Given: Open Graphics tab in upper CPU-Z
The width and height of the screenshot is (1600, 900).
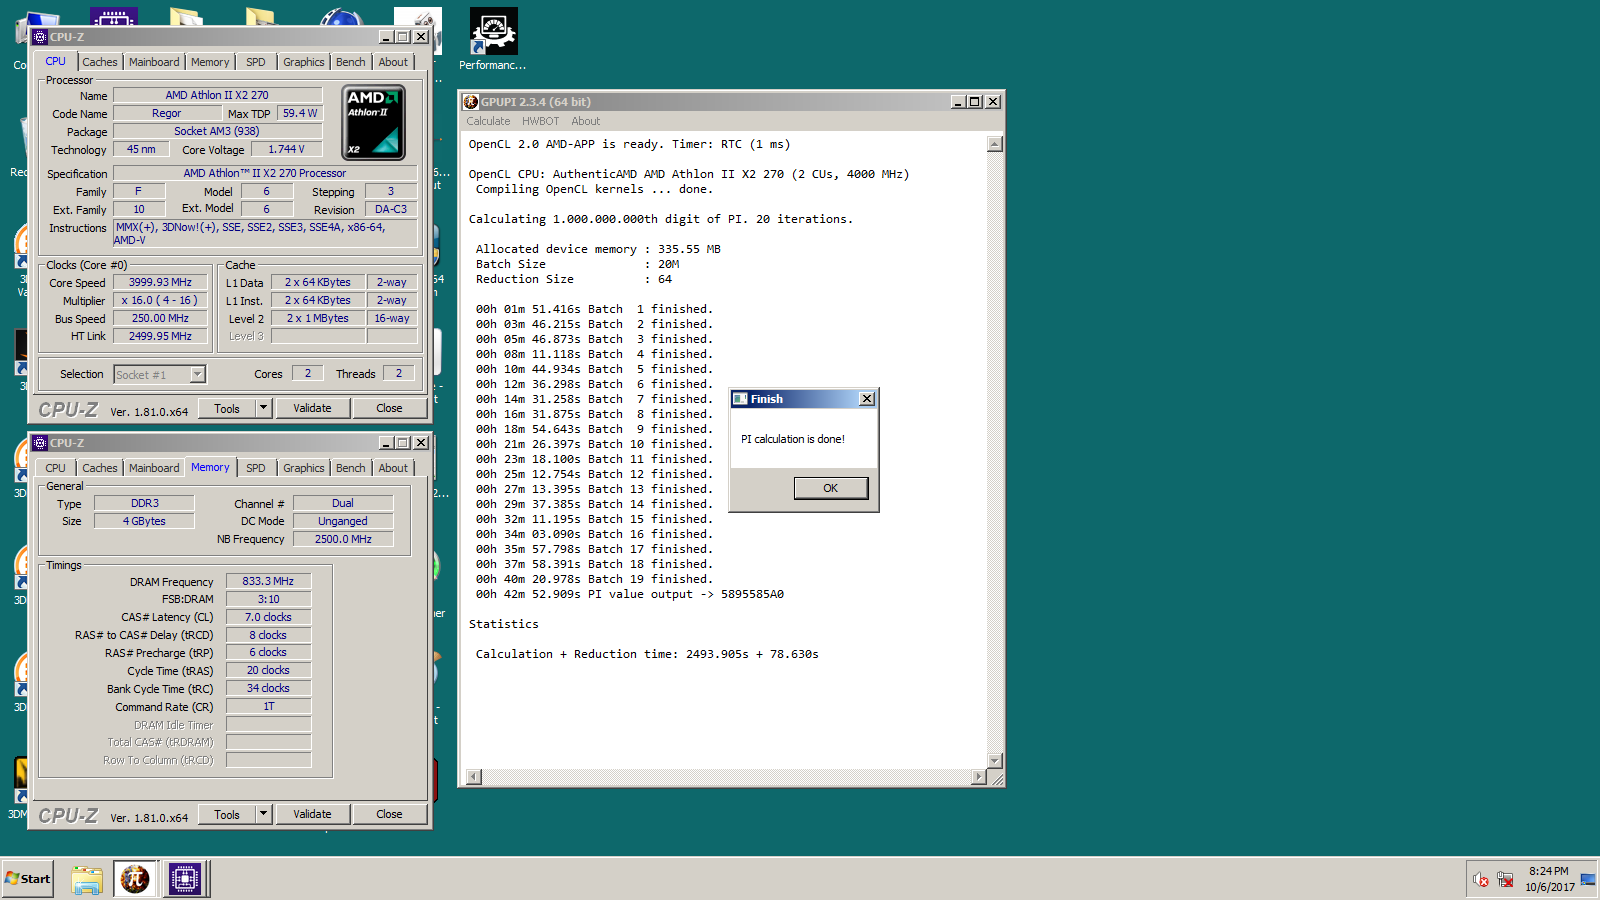Looking at the screenshot, I should [x=304, y=62].
